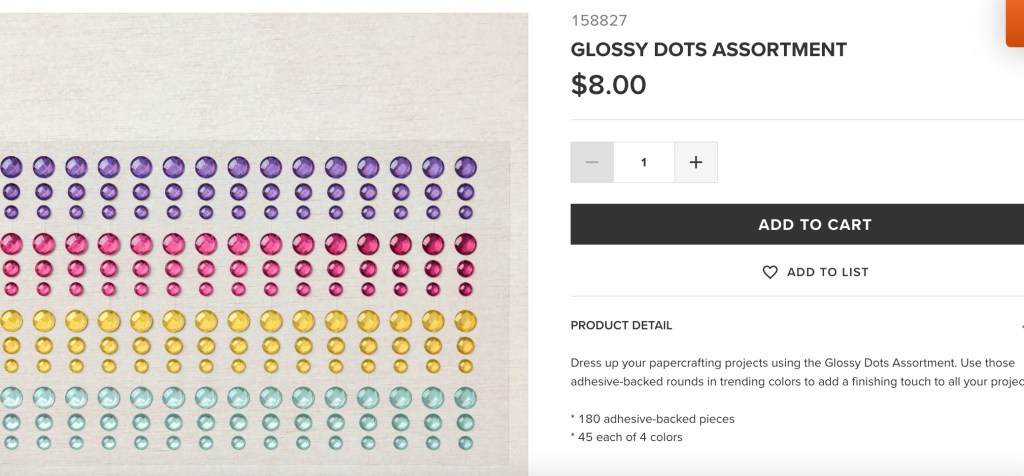This screenshot has height=476, width=1024.
Task: Click the orange button in the top-right corner
Action: tap(1014, 22)
